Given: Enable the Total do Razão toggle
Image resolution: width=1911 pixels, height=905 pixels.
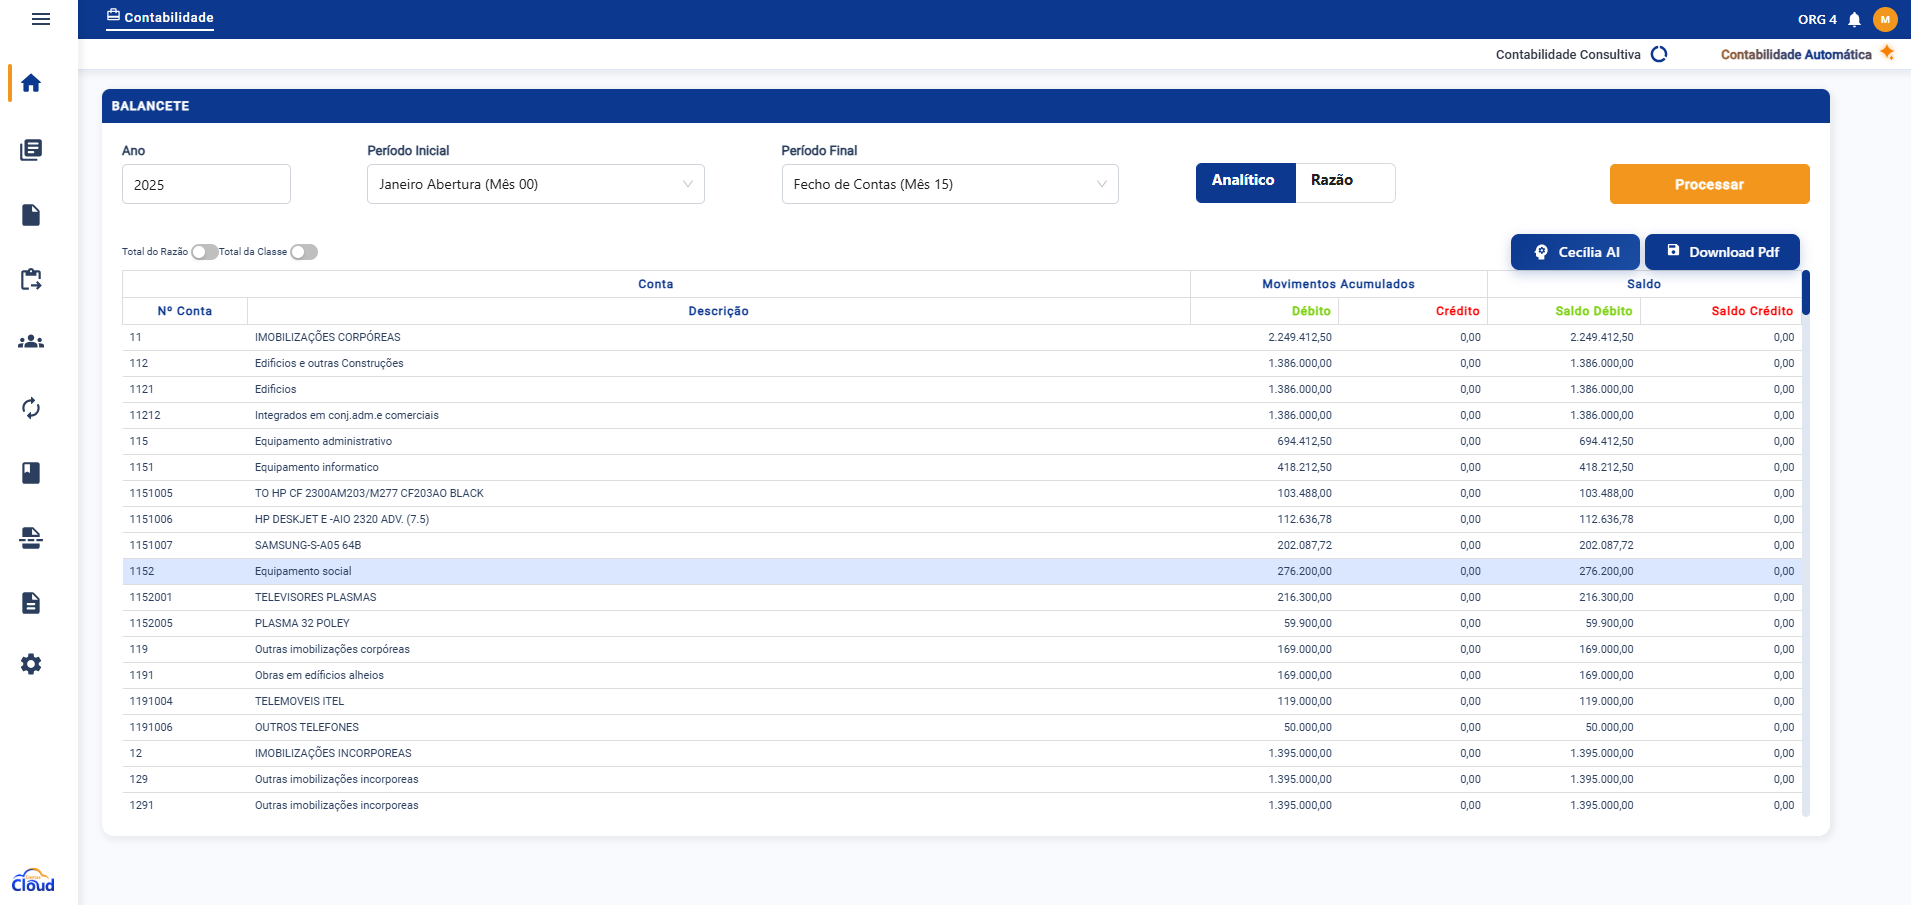Looking at the screenshot, I should point(205,252).
